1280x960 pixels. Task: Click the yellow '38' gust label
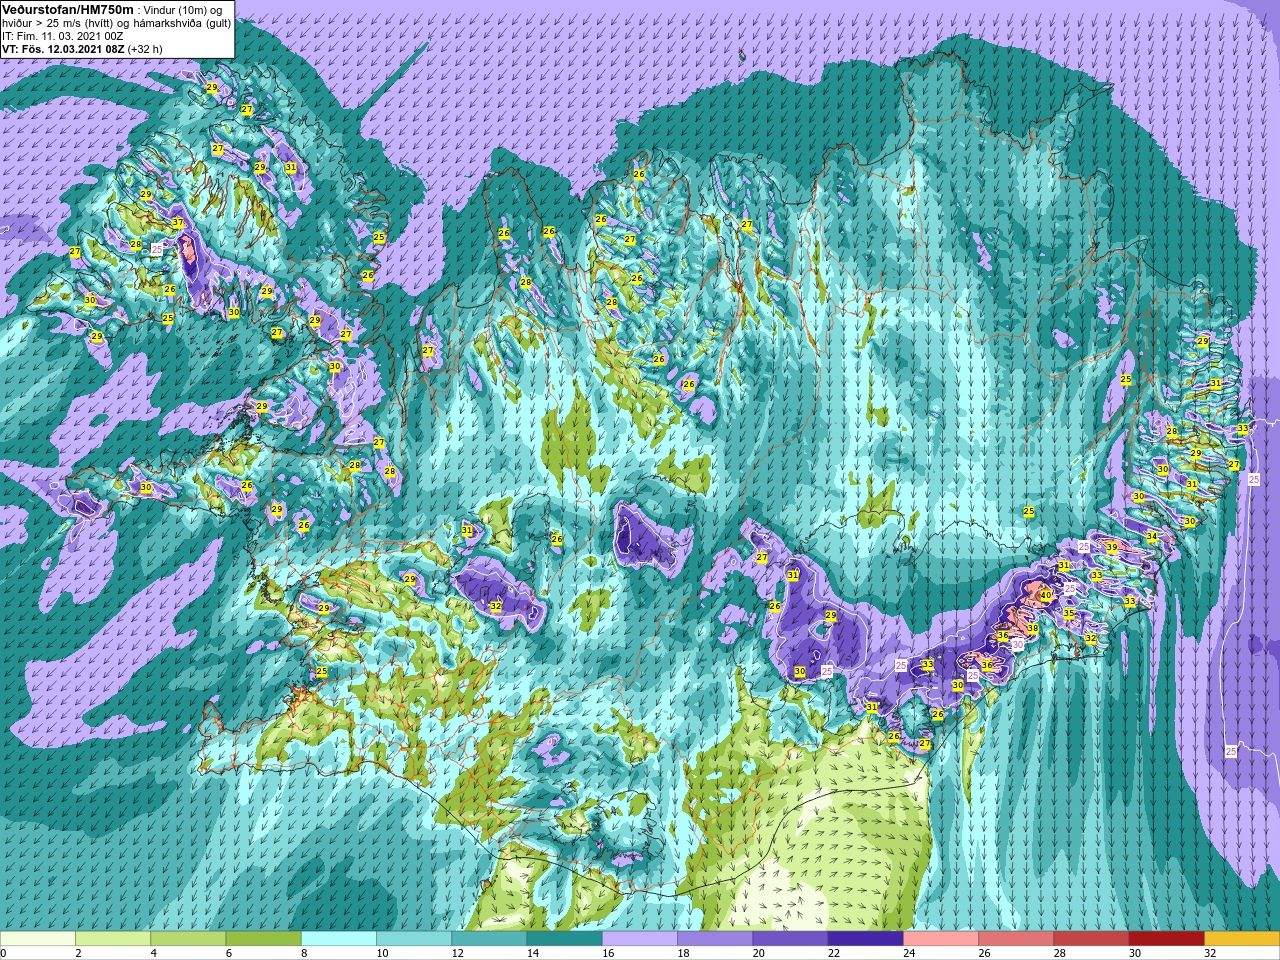click(1032, 628)
